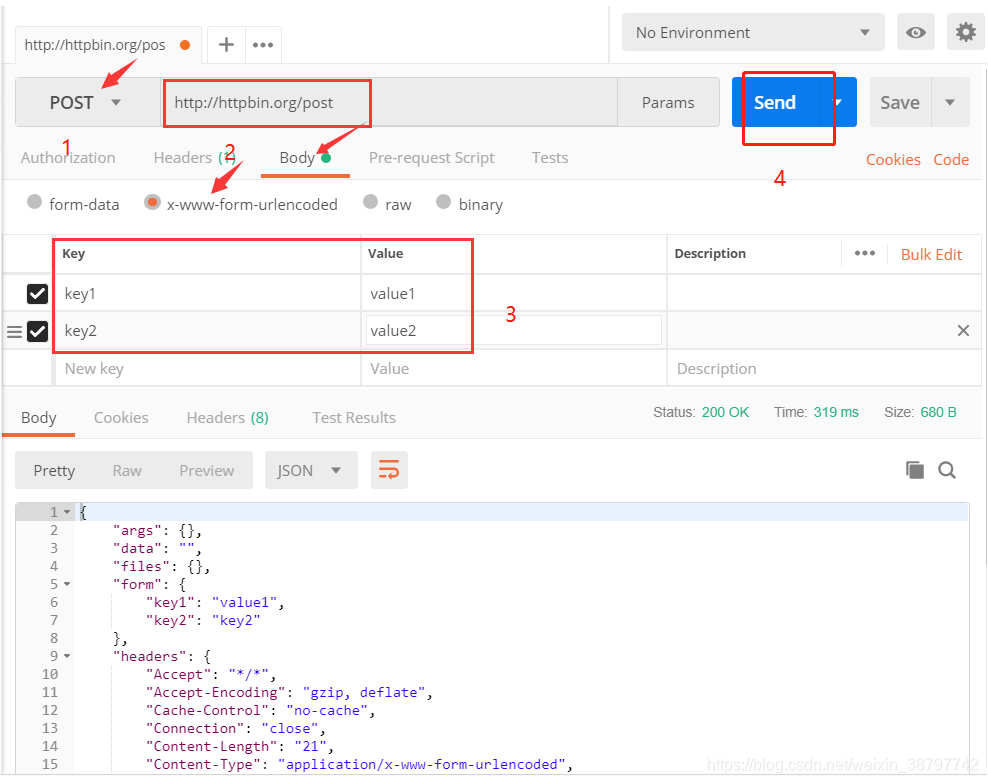
Task: Open a new request tab with plus icon
Action: click(x=226, y=45)
